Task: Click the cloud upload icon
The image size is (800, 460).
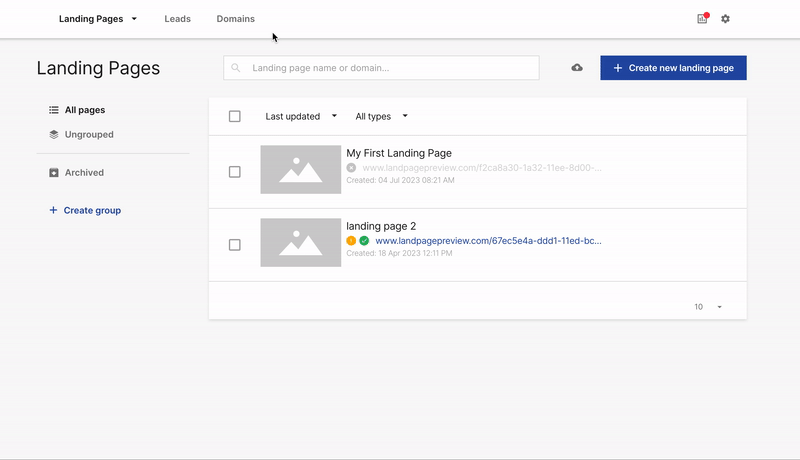Action: click(577, 68)
